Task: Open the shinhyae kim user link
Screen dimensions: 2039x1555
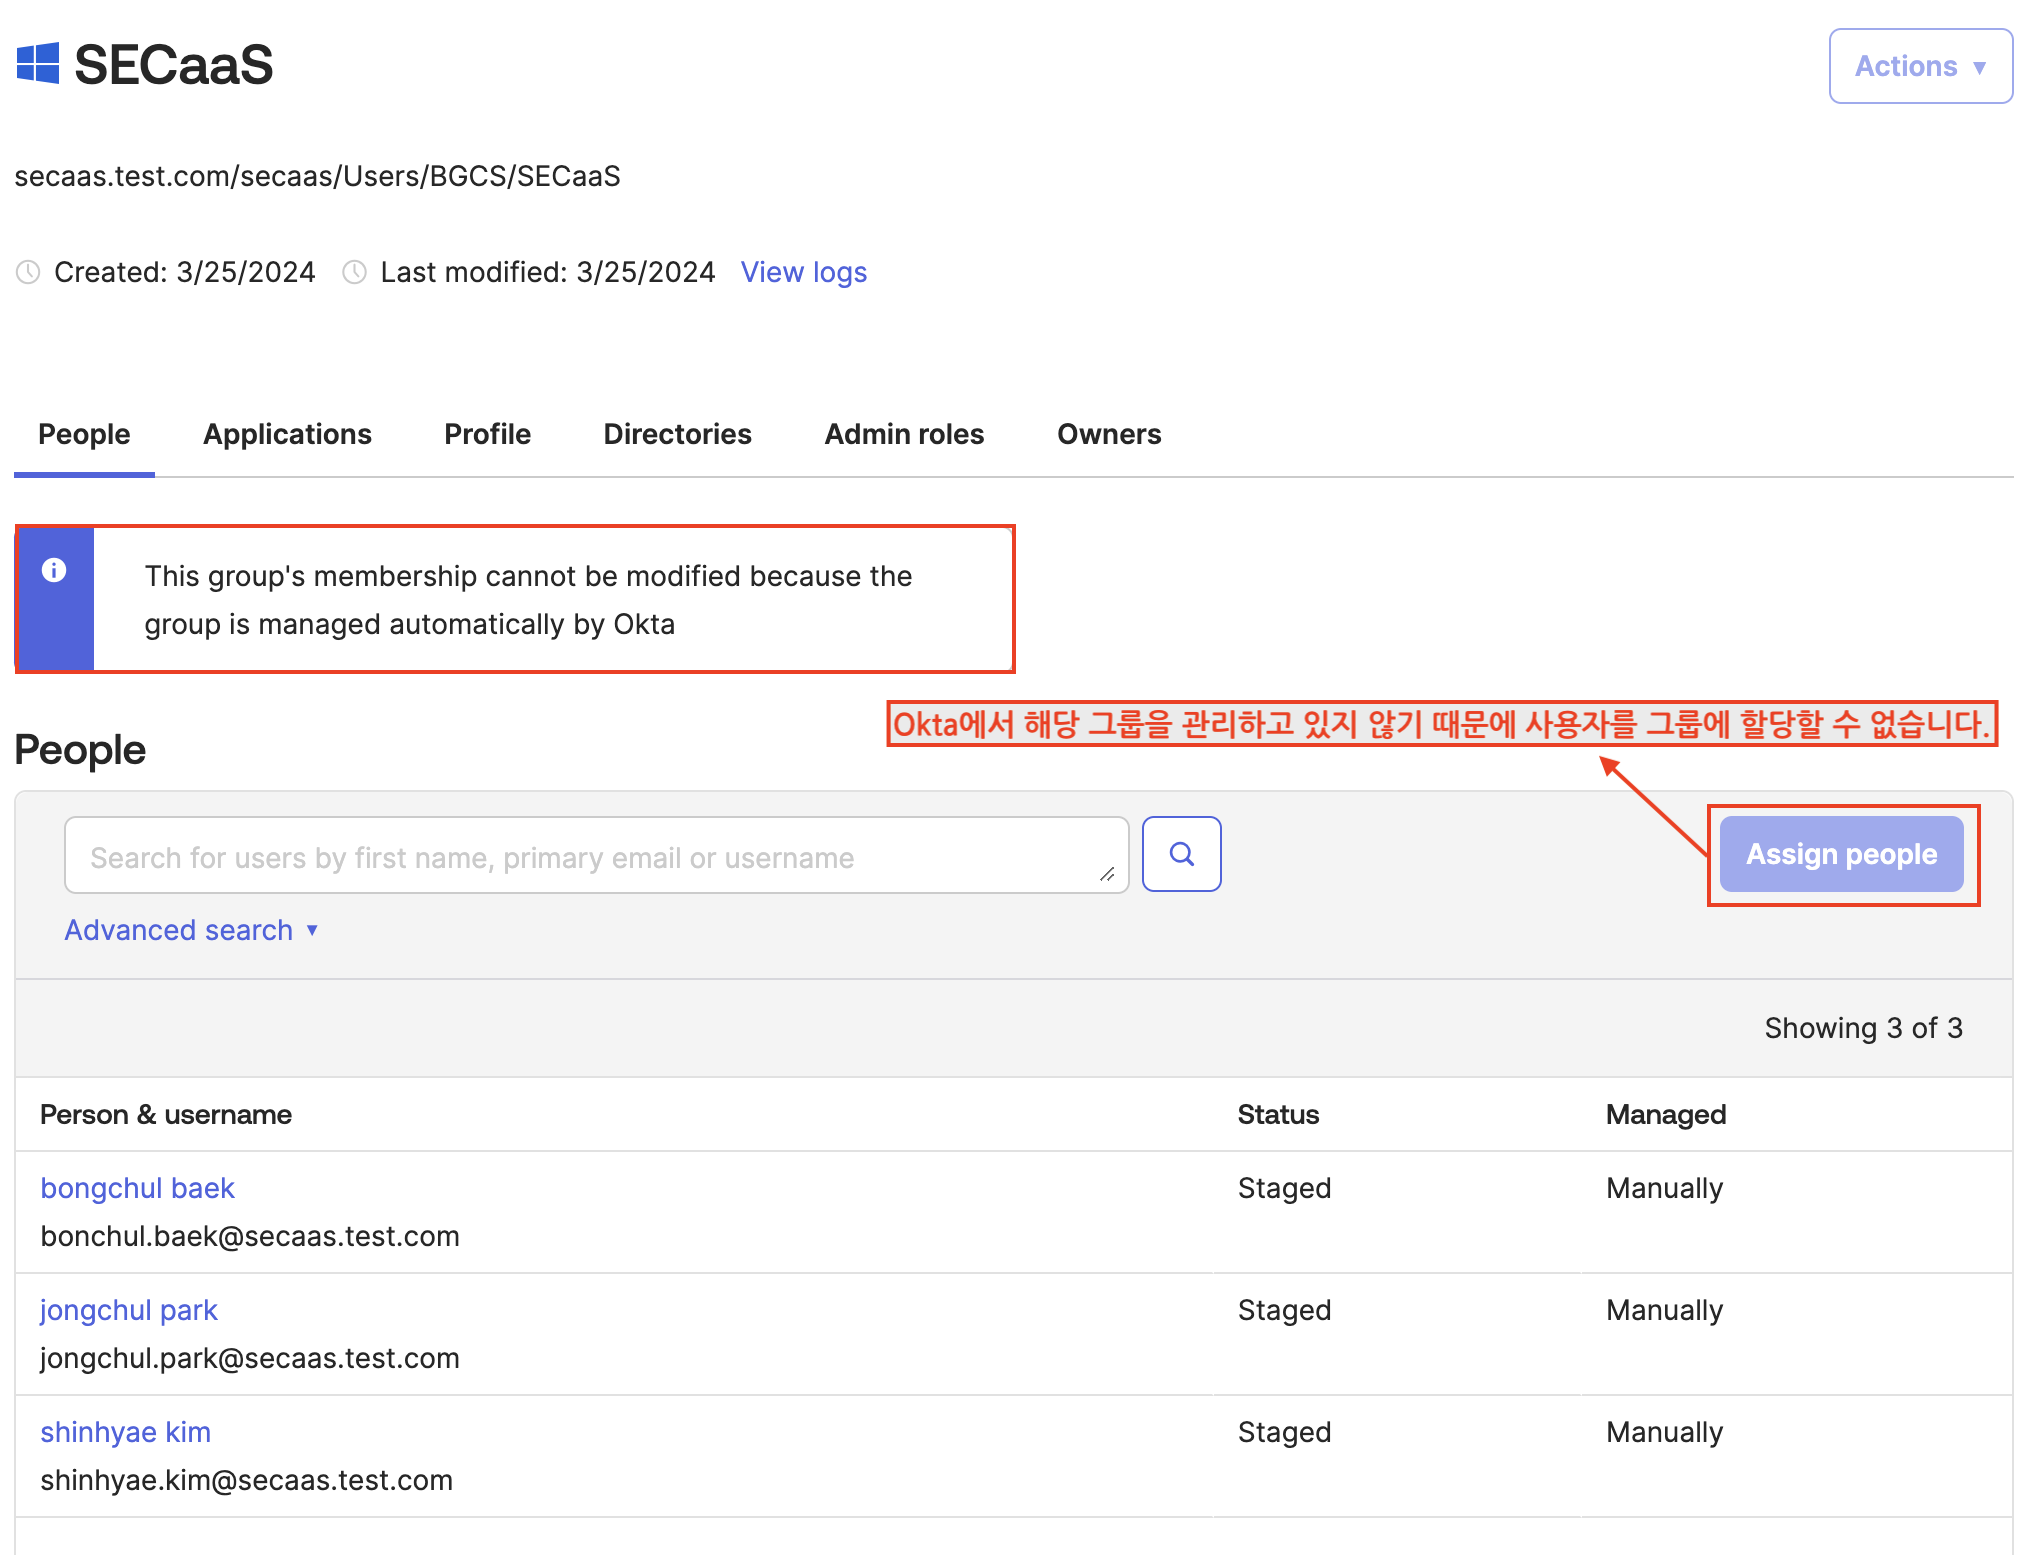Action: click(x=125, y=1432)
